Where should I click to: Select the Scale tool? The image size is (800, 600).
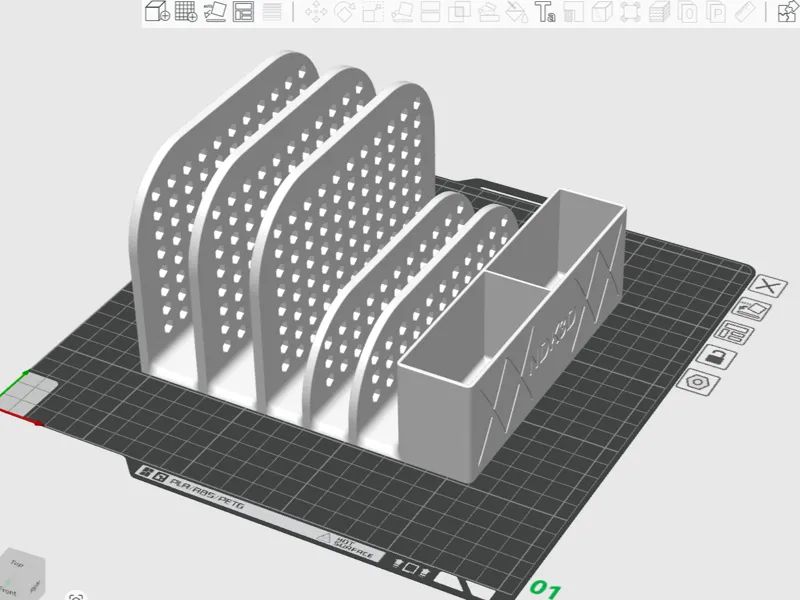(373, 12)
